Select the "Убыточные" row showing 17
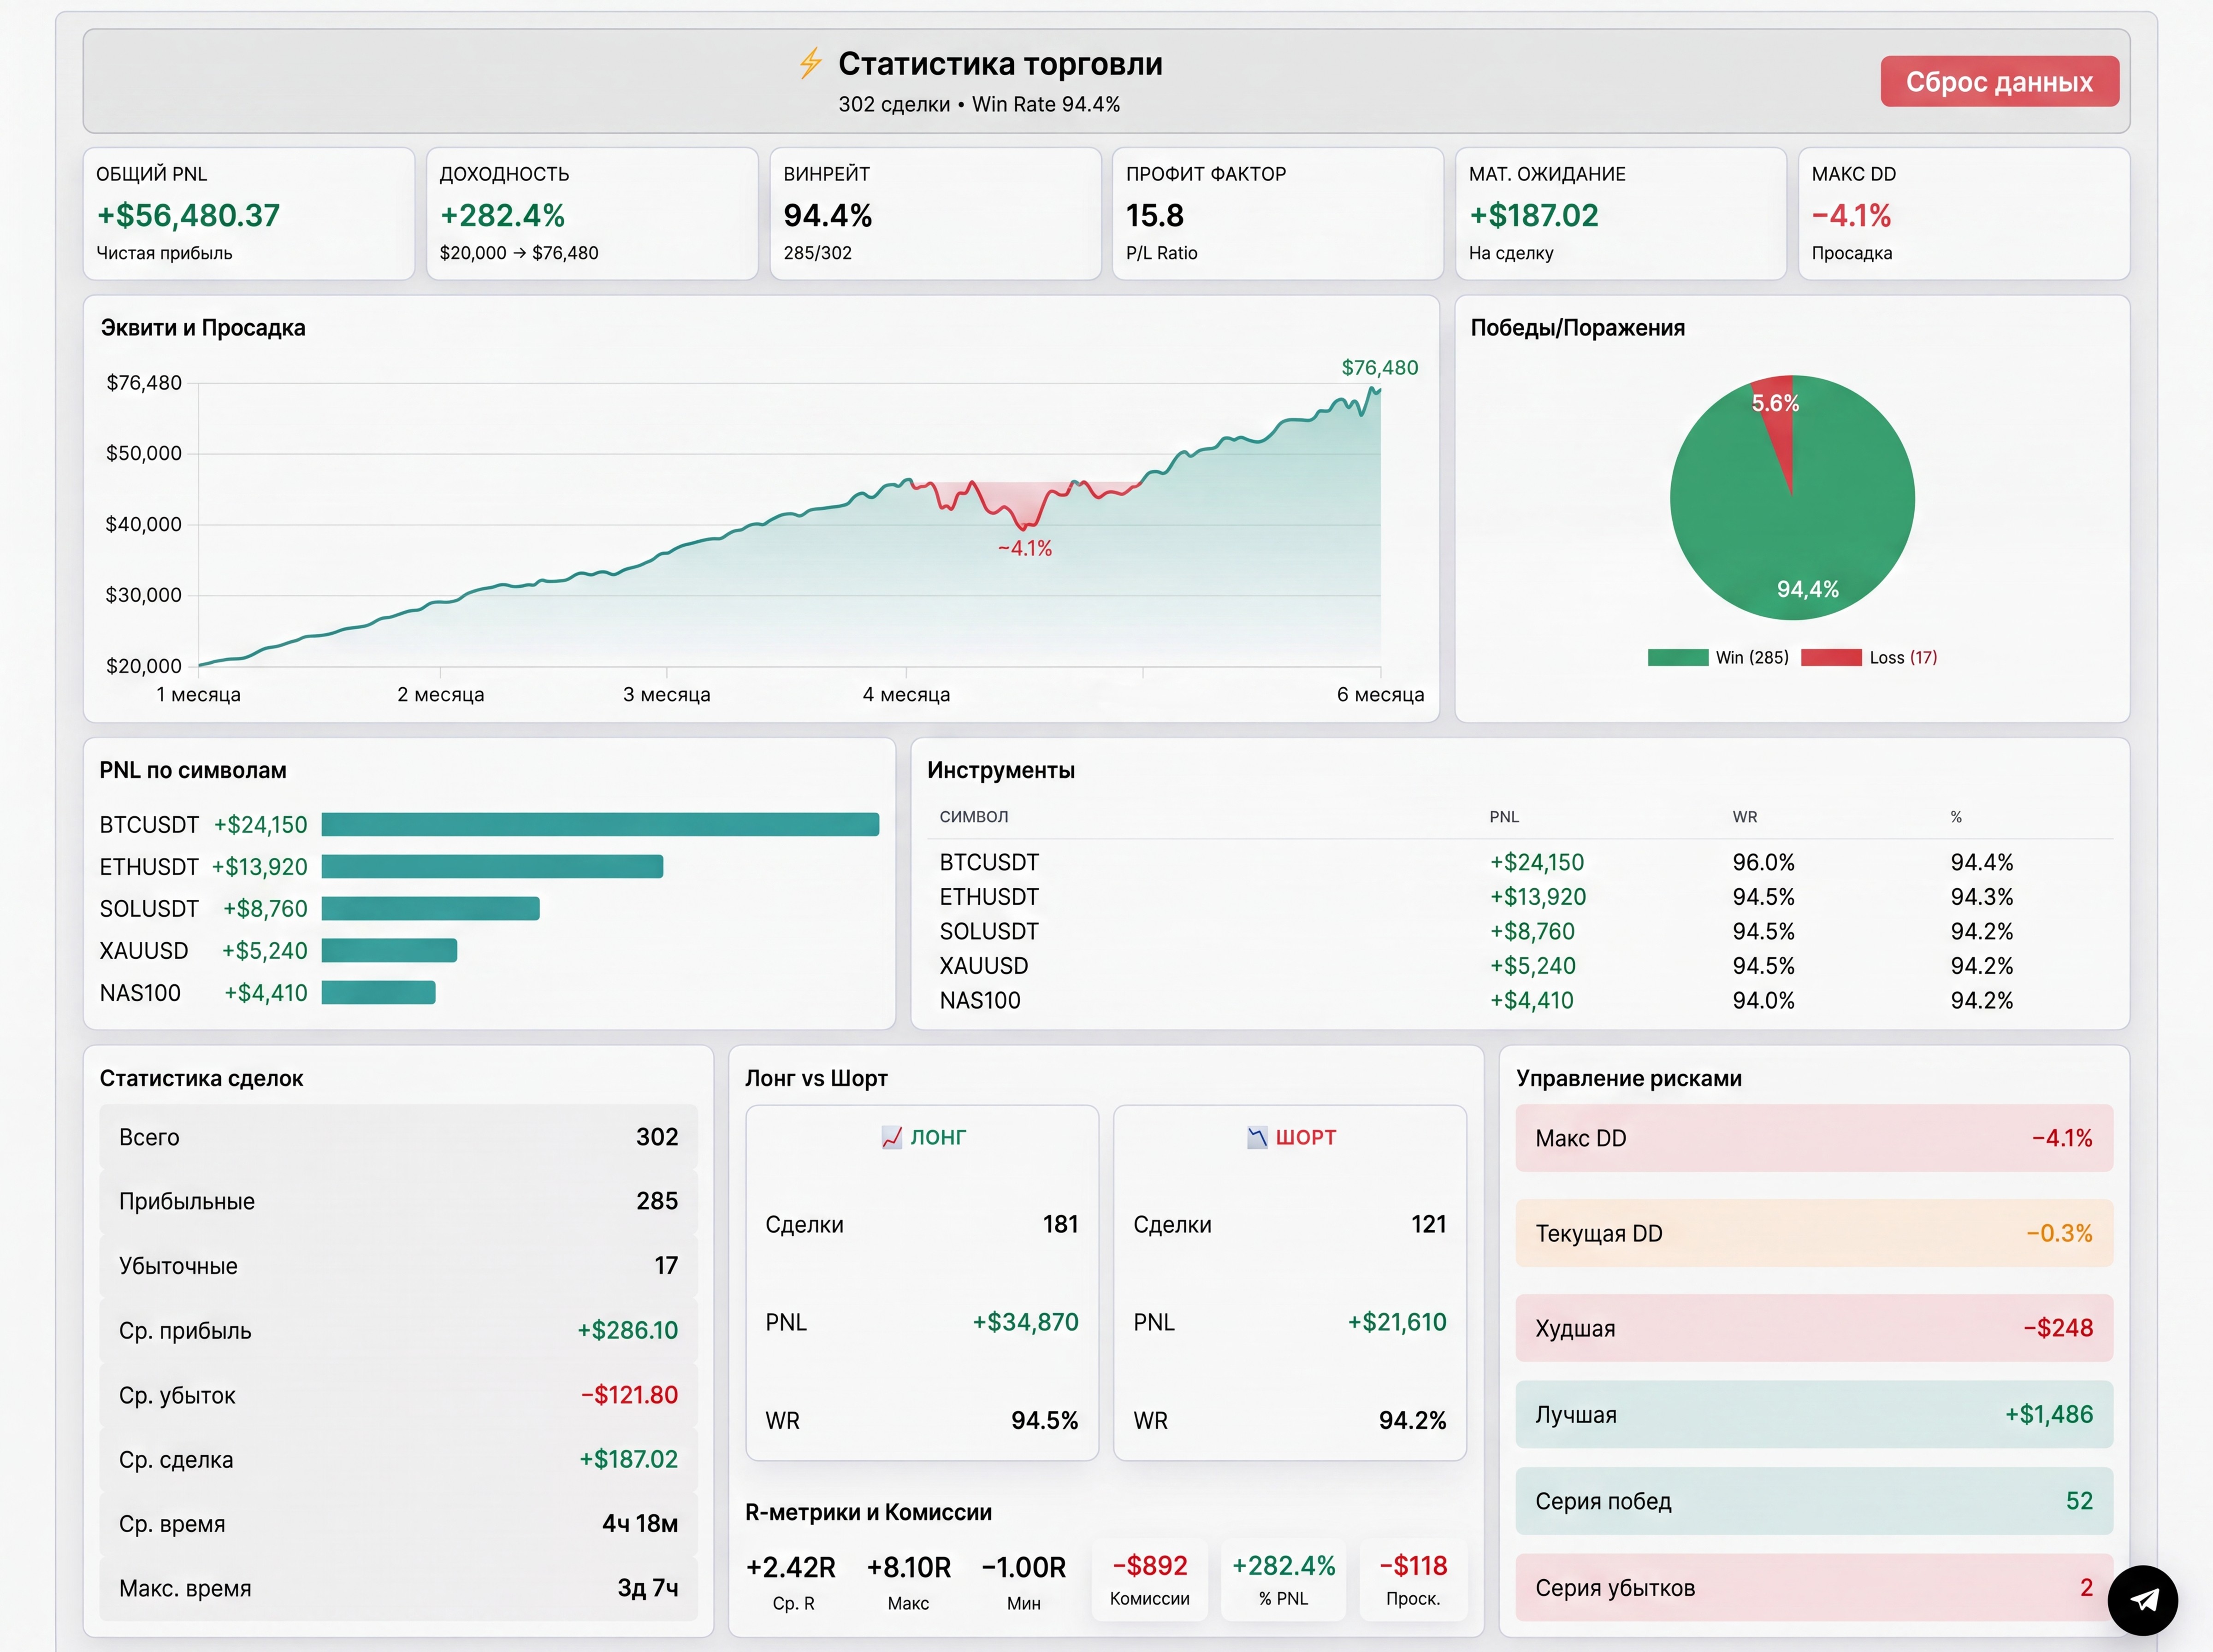Screen dimensions: 2213x1652 pos(398,1266)
